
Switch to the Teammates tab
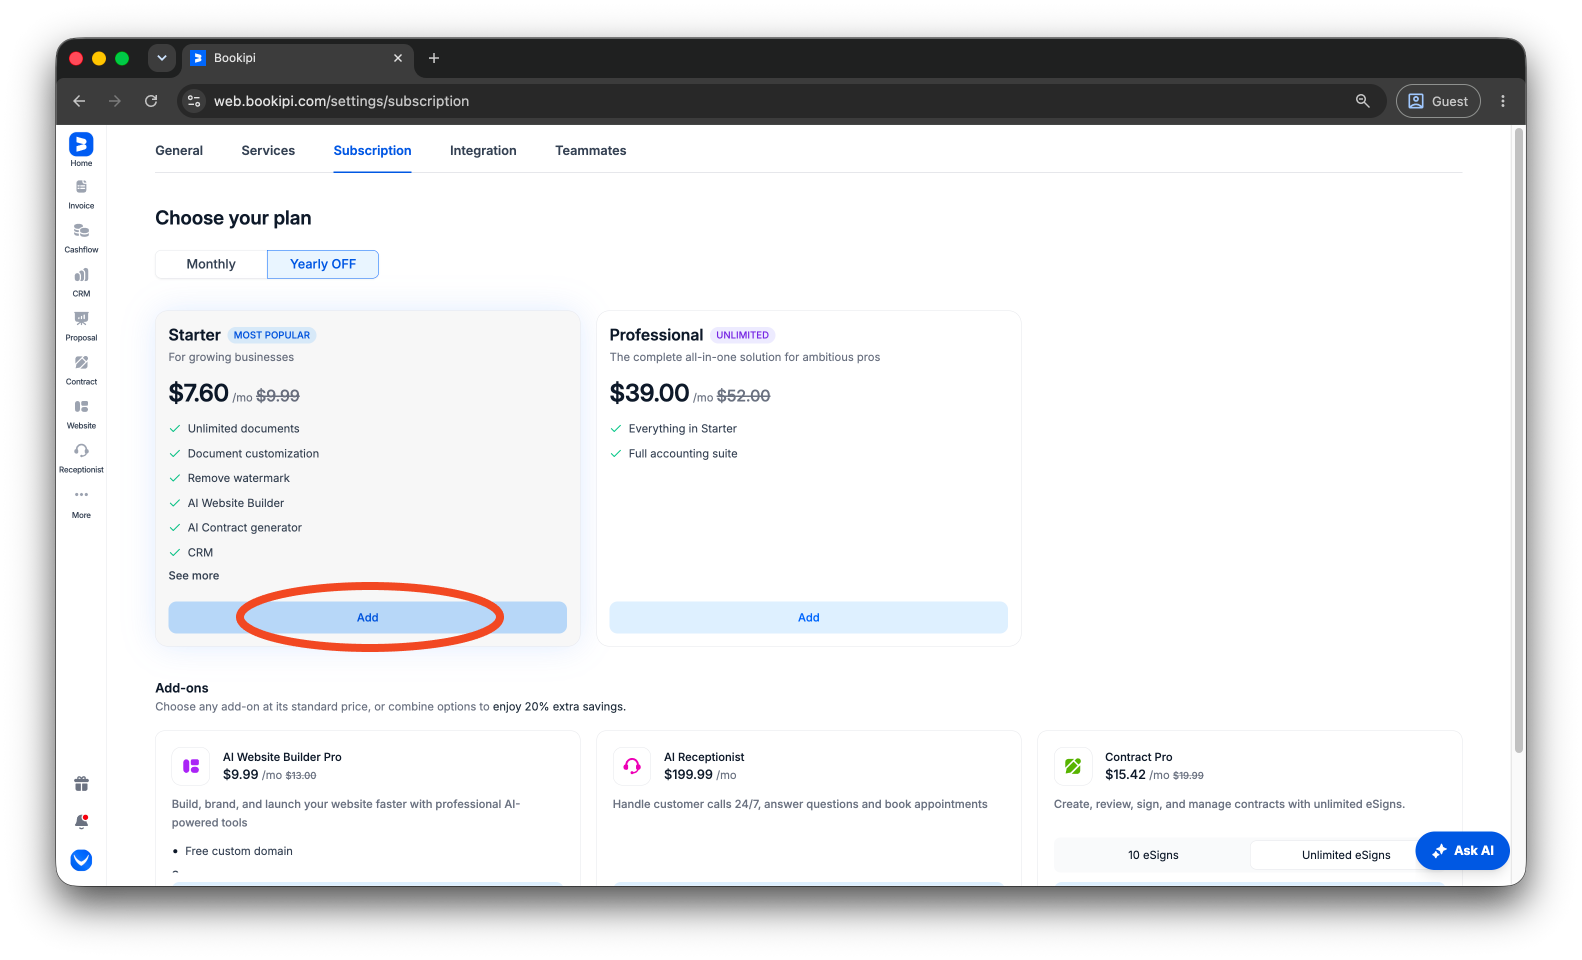coord(591,150)
